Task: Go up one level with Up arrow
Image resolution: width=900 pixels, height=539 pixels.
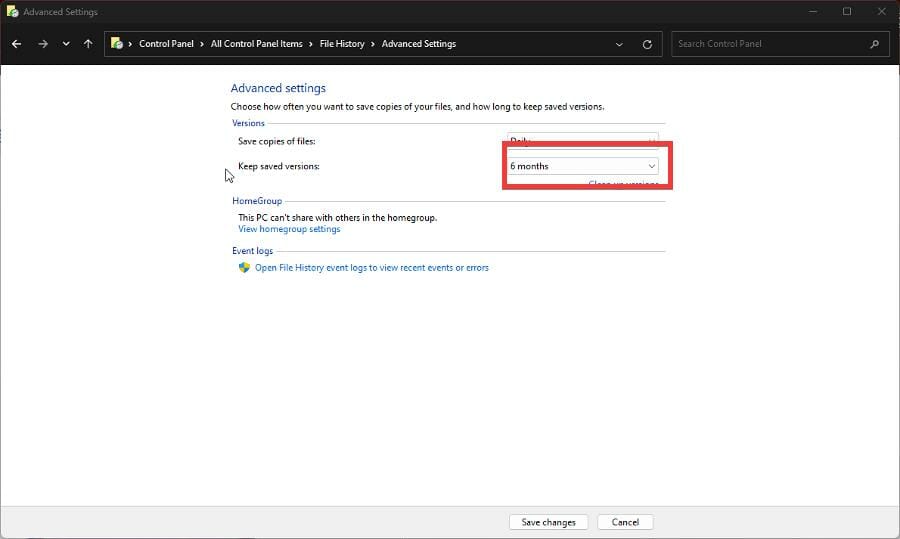Action: click(88, 44)
